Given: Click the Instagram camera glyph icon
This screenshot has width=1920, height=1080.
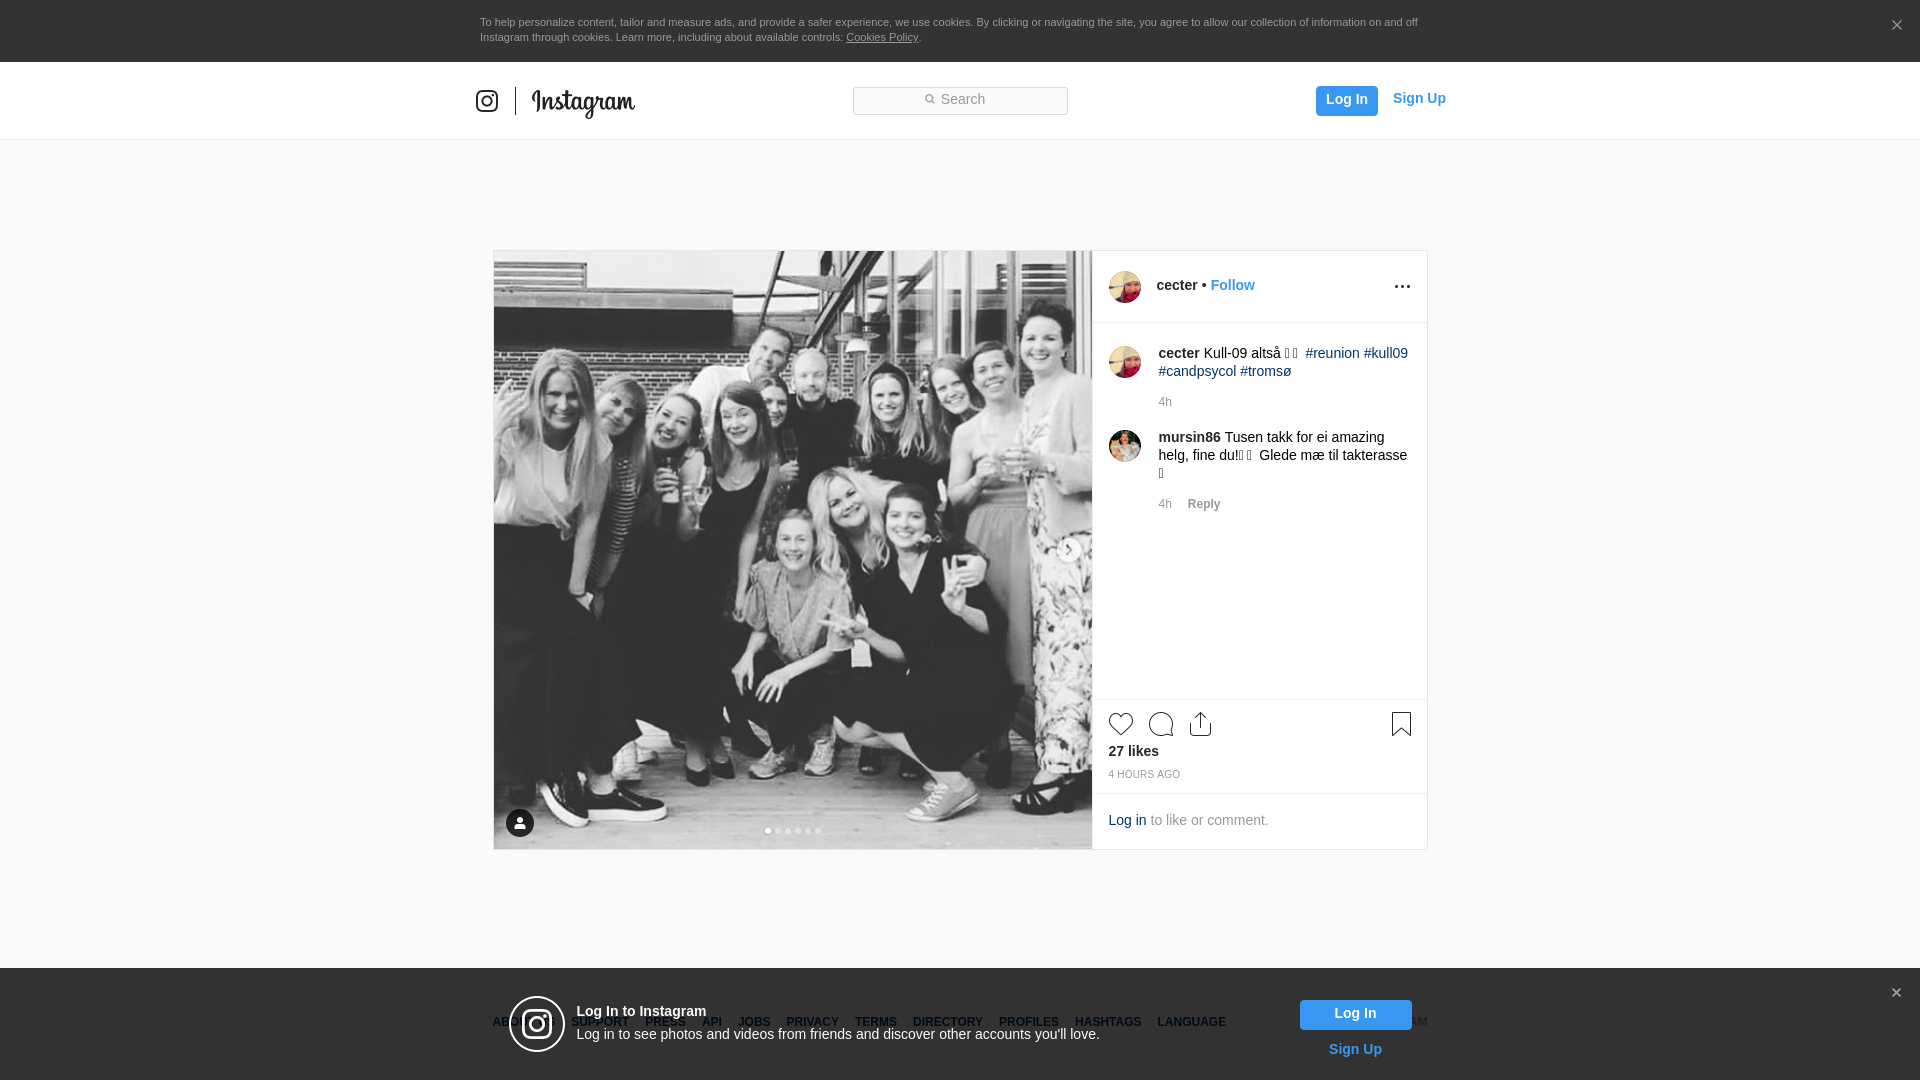Looking at the screenshot, I should 487,101.
